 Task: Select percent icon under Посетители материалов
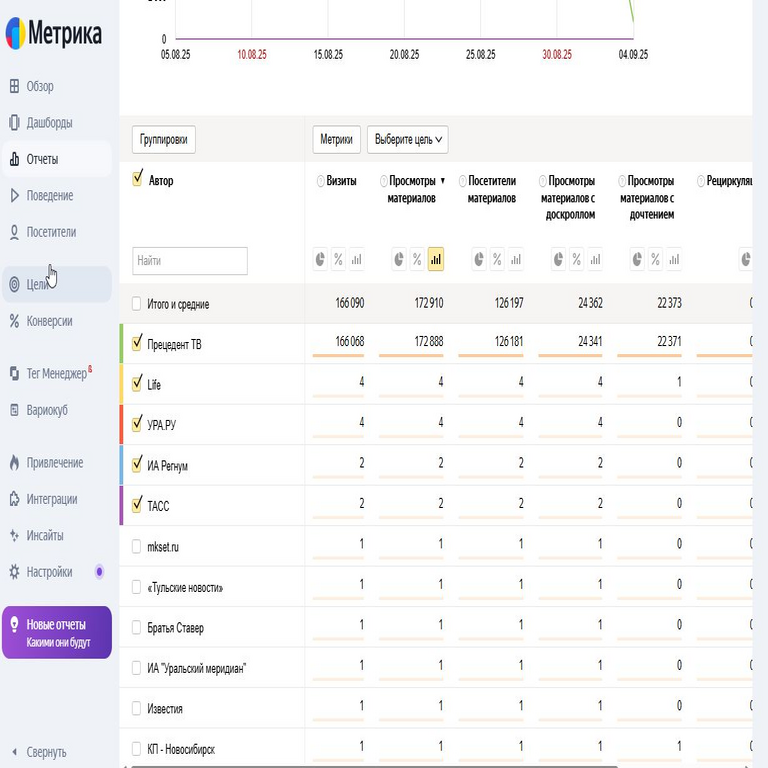click(497, 259)
